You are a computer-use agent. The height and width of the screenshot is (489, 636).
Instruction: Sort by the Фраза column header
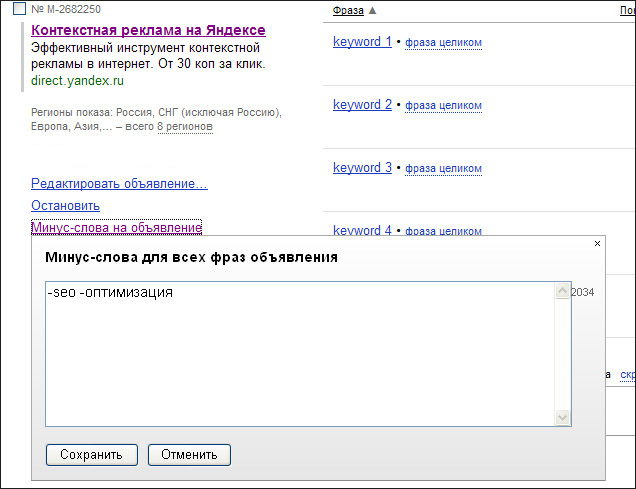tap(348, 11)
